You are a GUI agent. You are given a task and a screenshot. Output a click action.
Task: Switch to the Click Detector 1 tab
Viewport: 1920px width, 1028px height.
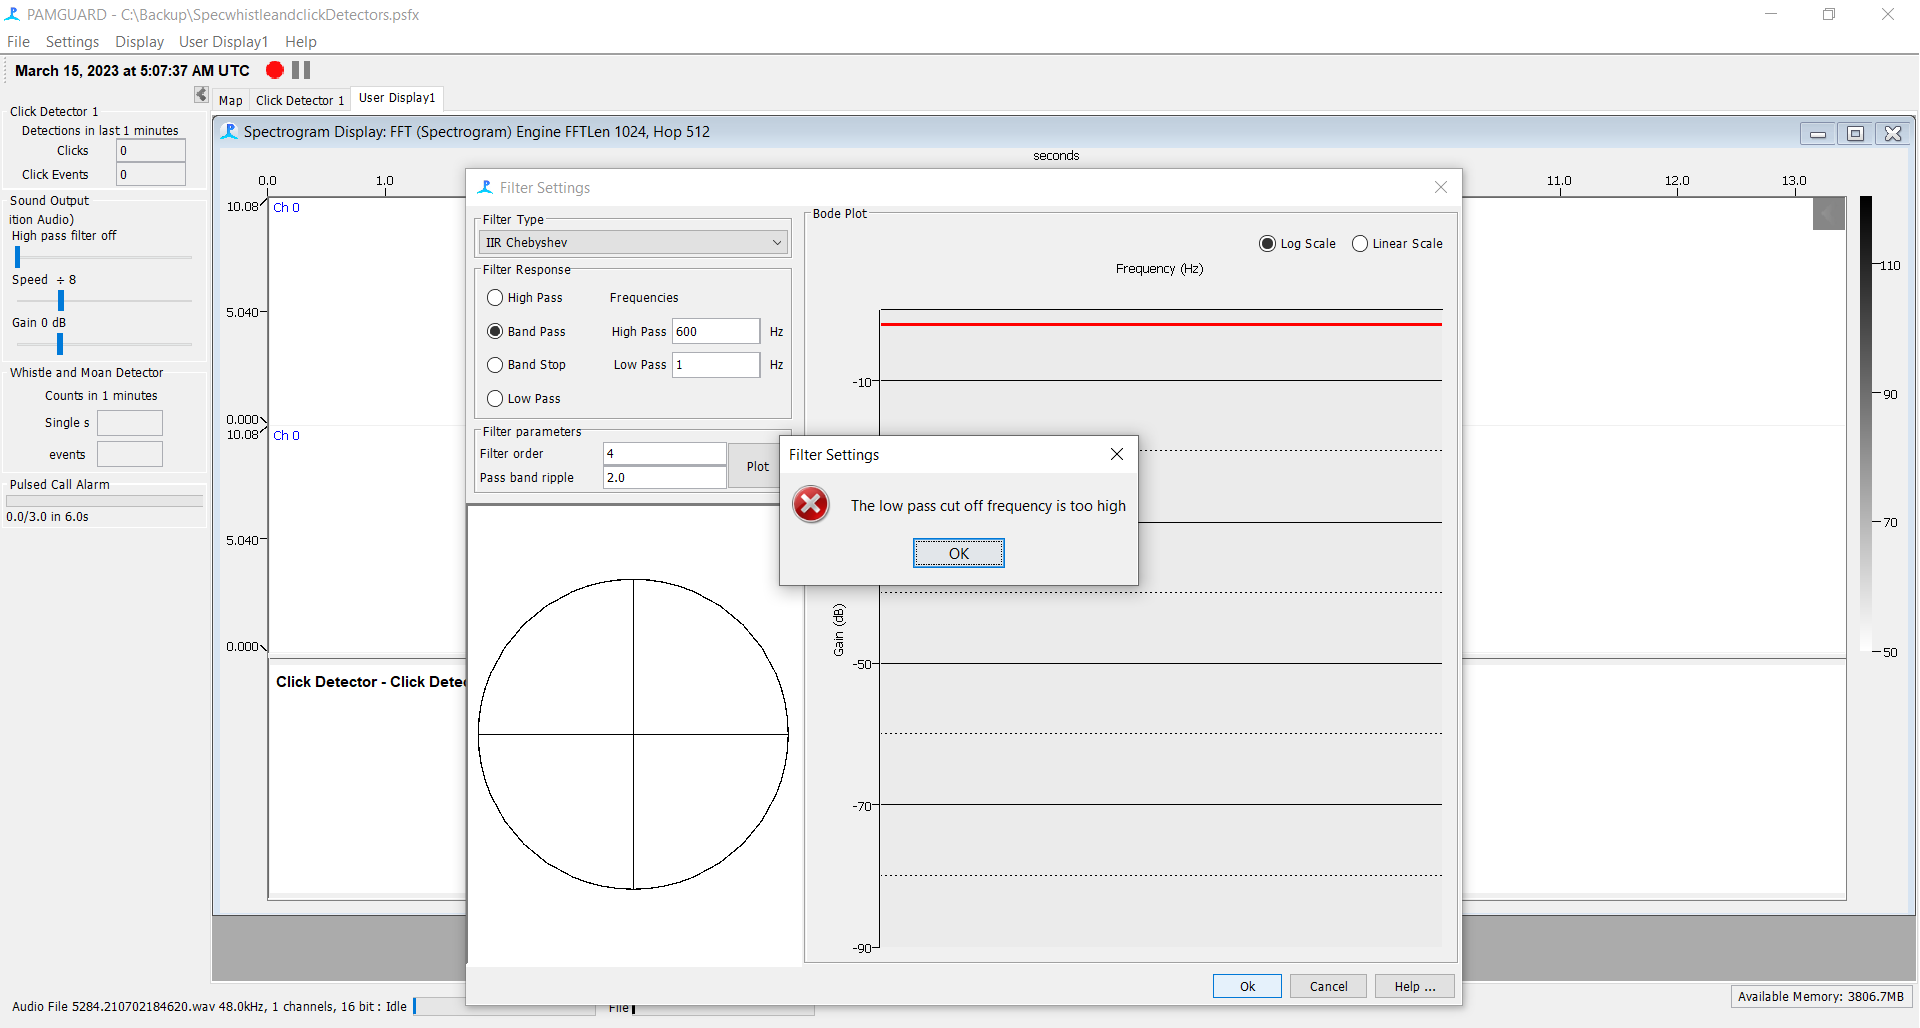pyautogui.click(x=299, y=100)
